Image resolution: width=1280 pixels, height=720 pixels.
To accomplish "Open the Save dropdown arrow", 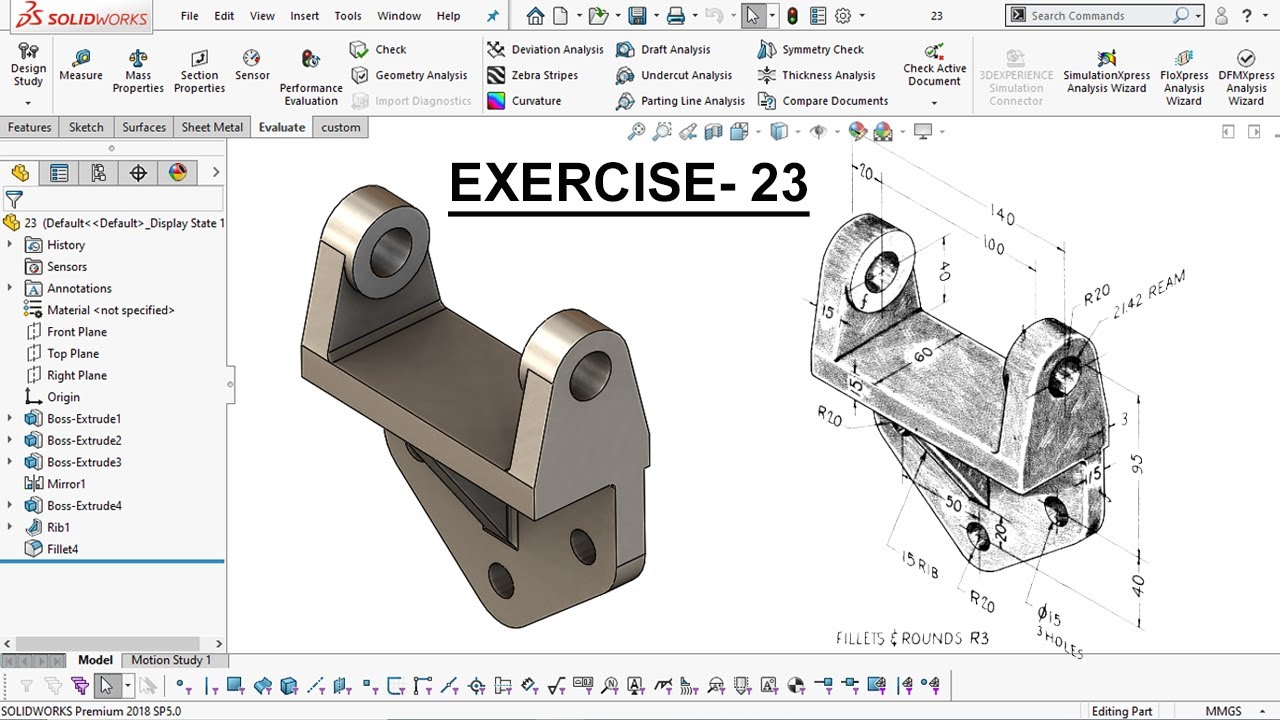I will pos(655,16).
